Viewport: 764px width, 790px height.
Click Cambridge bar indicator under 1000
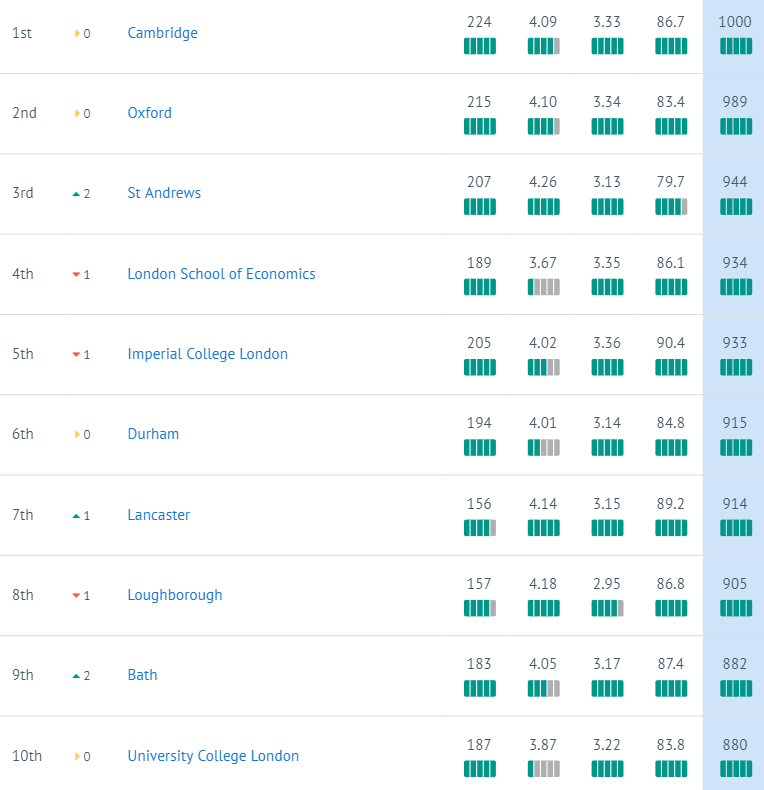click(x=736, y=46)
